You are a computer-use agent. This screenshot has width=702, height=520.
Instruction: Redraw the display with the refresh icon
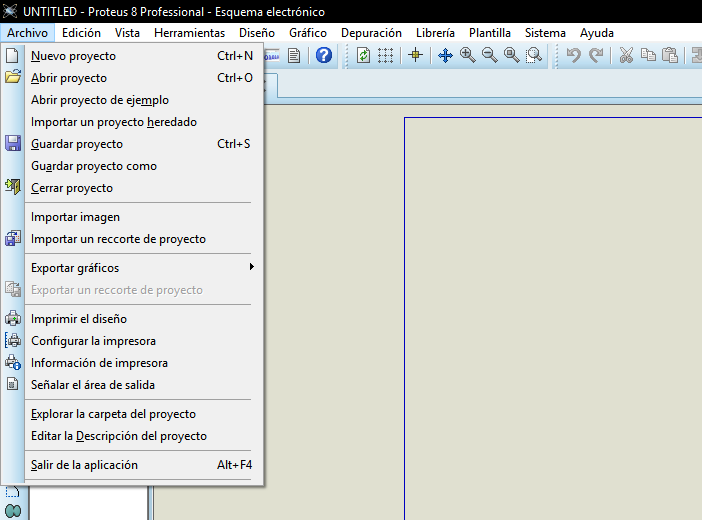pyautogui.click(x=363, y=56)
